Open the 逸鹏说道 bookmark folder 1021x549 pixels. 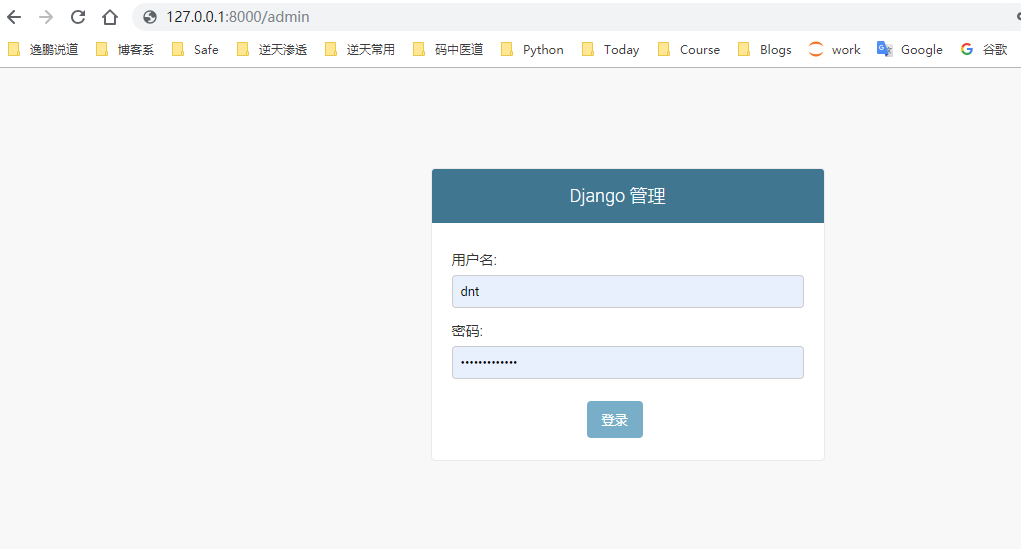43,49
